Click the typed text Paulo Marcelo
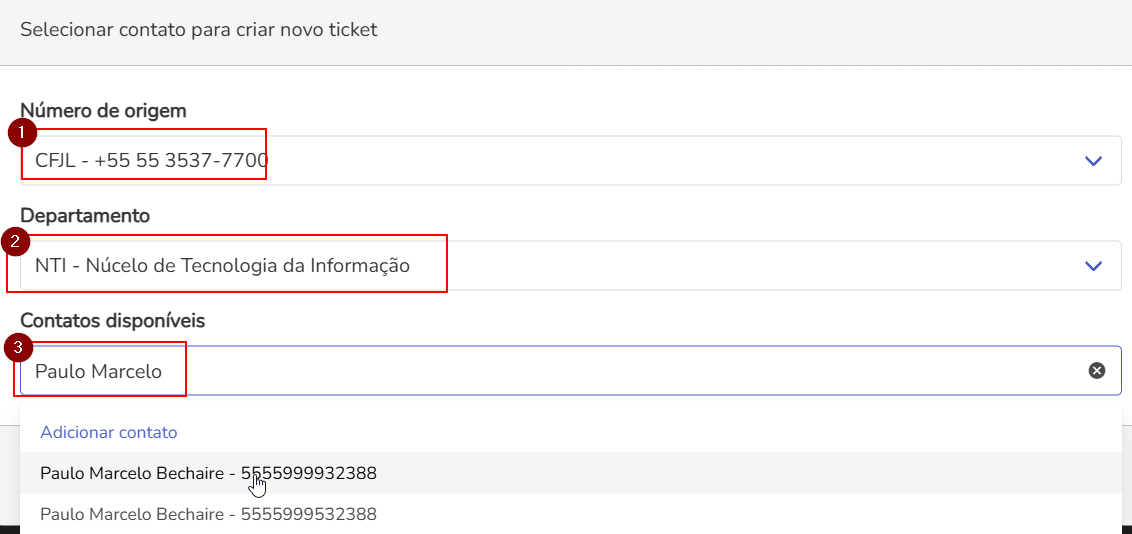 (x=98, y=371)
